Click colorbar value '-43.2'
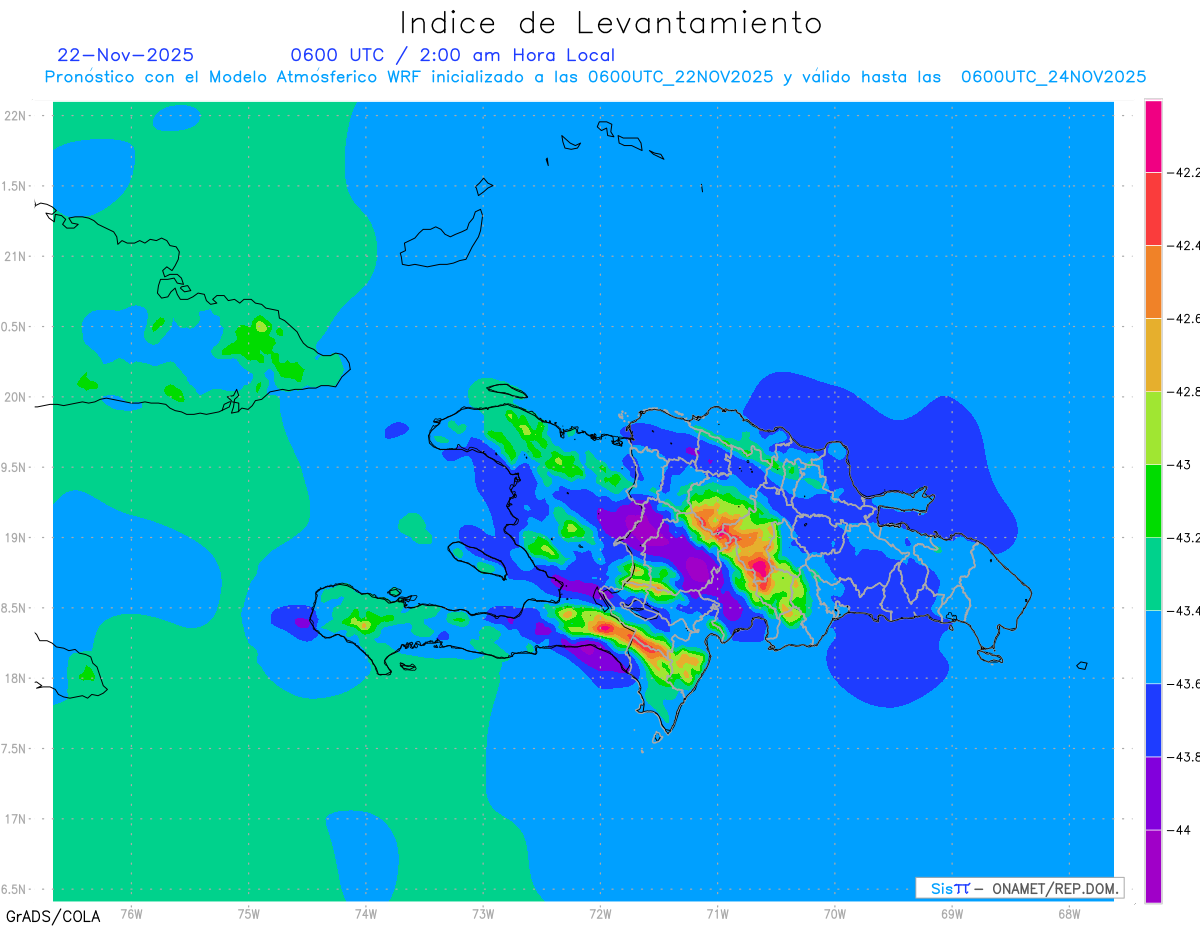 pos(1186,537)
